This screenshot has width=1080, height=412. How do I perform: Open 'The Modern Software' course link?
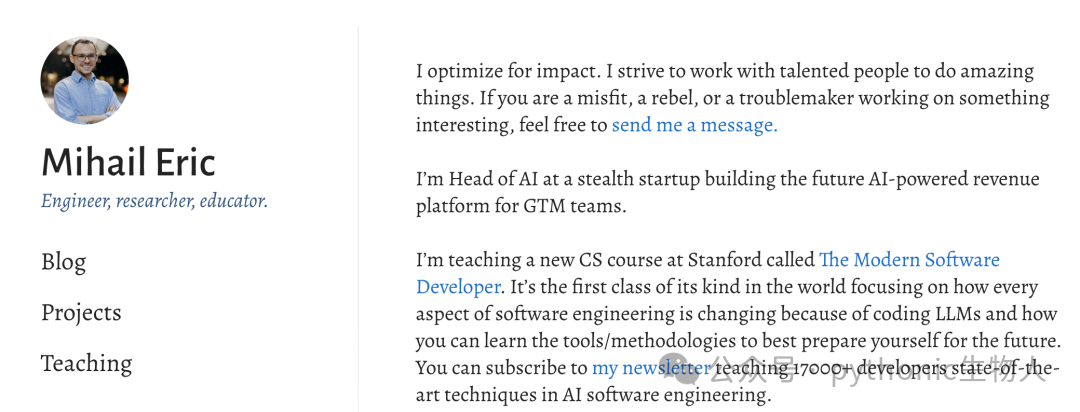coord(909,260)
